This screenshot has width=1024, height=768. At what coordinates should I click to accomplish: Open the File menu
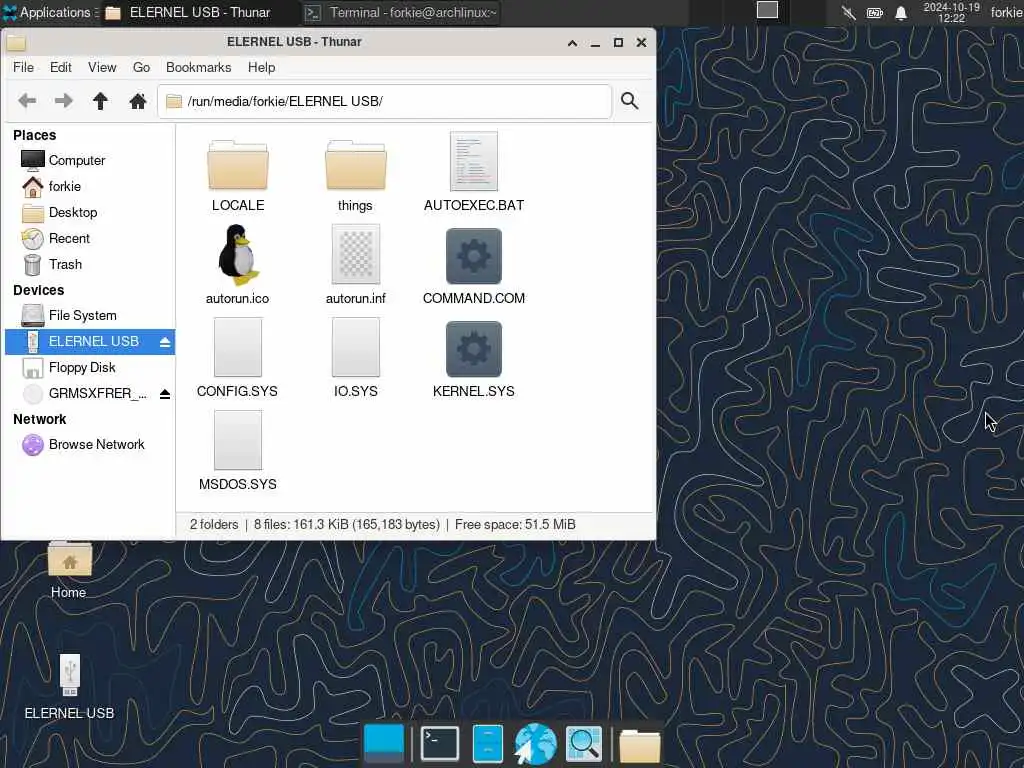tap(24, 67)
